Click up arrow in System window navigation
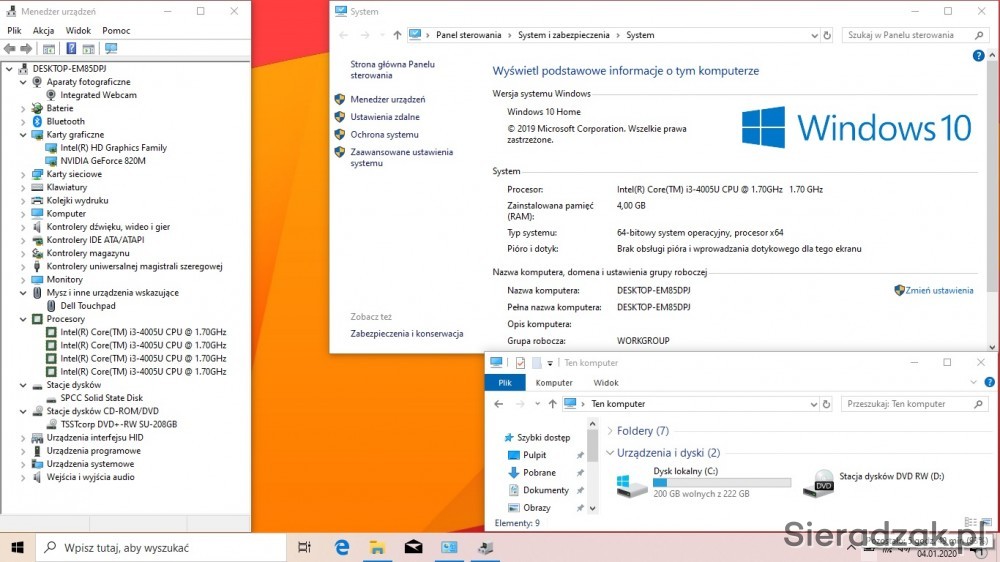The height and width of the screenshot is (562, 1000). point(397,35)
